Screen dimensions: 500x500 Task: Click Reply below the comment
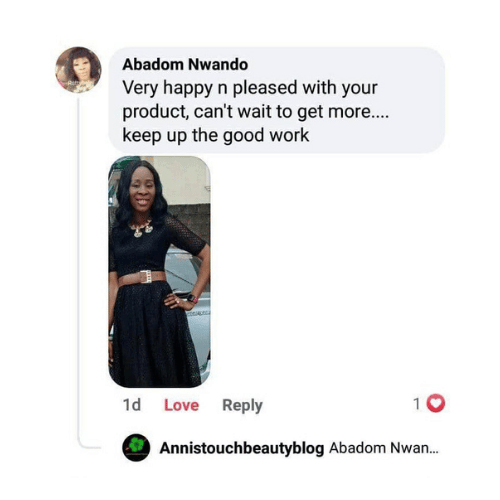click(x=242, y=406)
